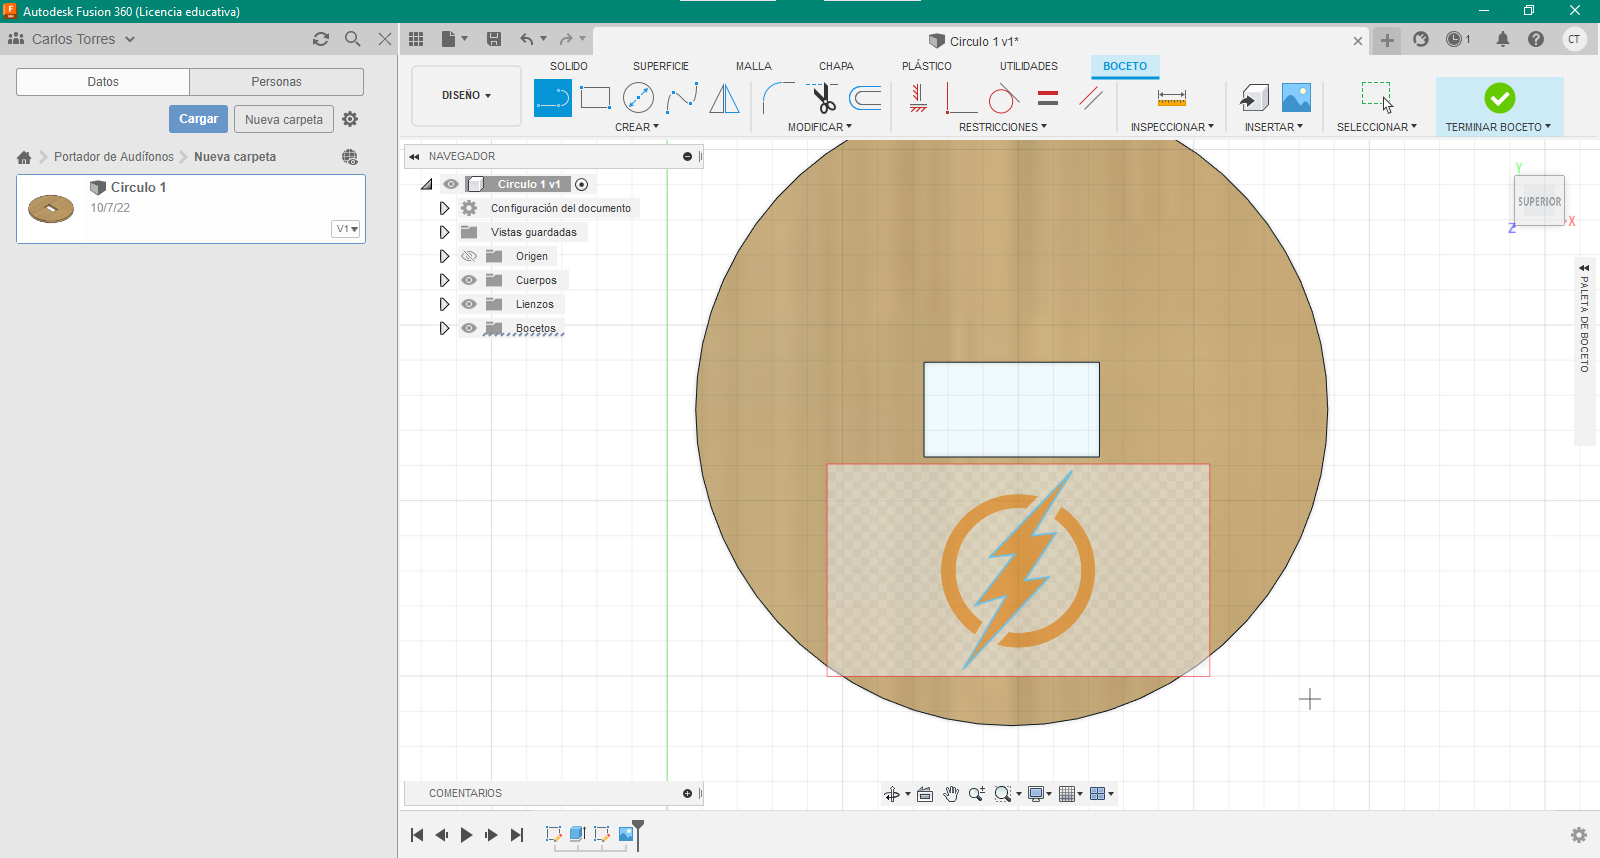
Task: Open the Personas tab
Action: click(x=276, y=82)
